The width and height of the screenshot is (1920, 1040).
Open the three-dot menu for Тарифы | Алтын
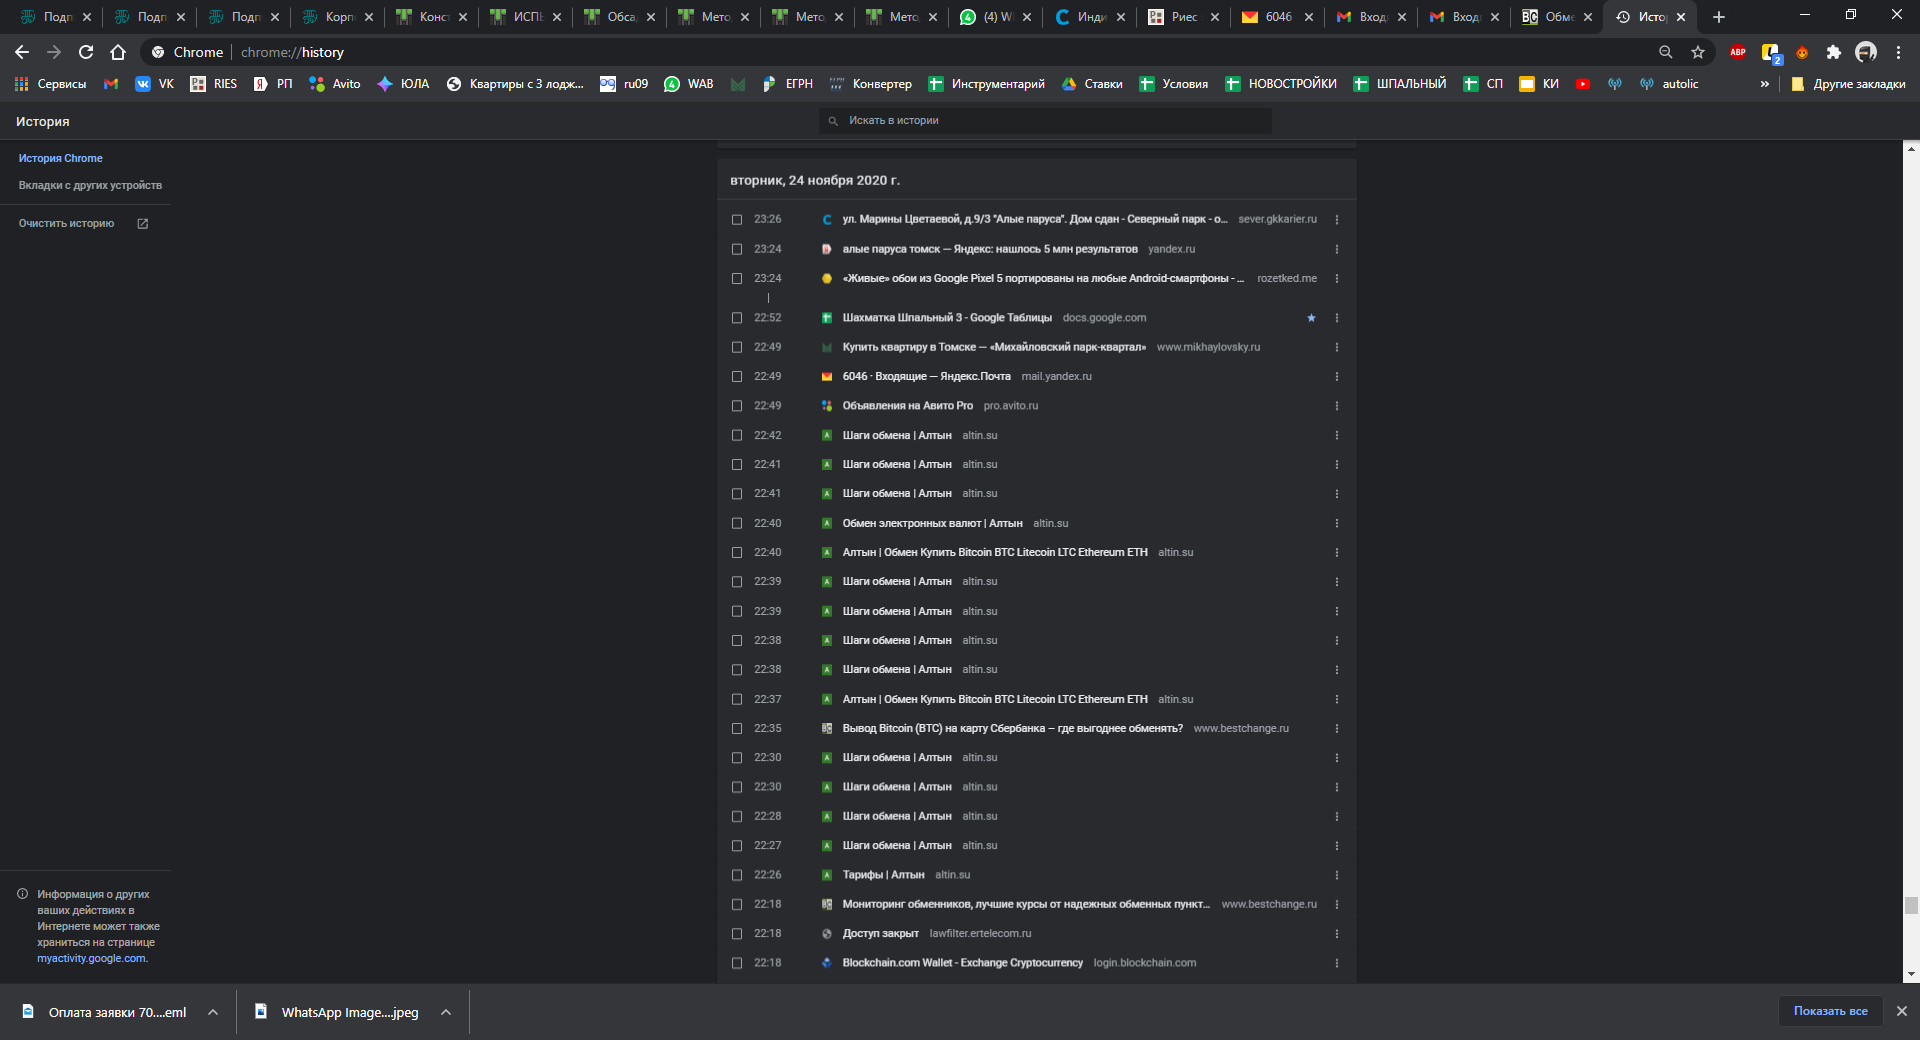point(1337,875)
